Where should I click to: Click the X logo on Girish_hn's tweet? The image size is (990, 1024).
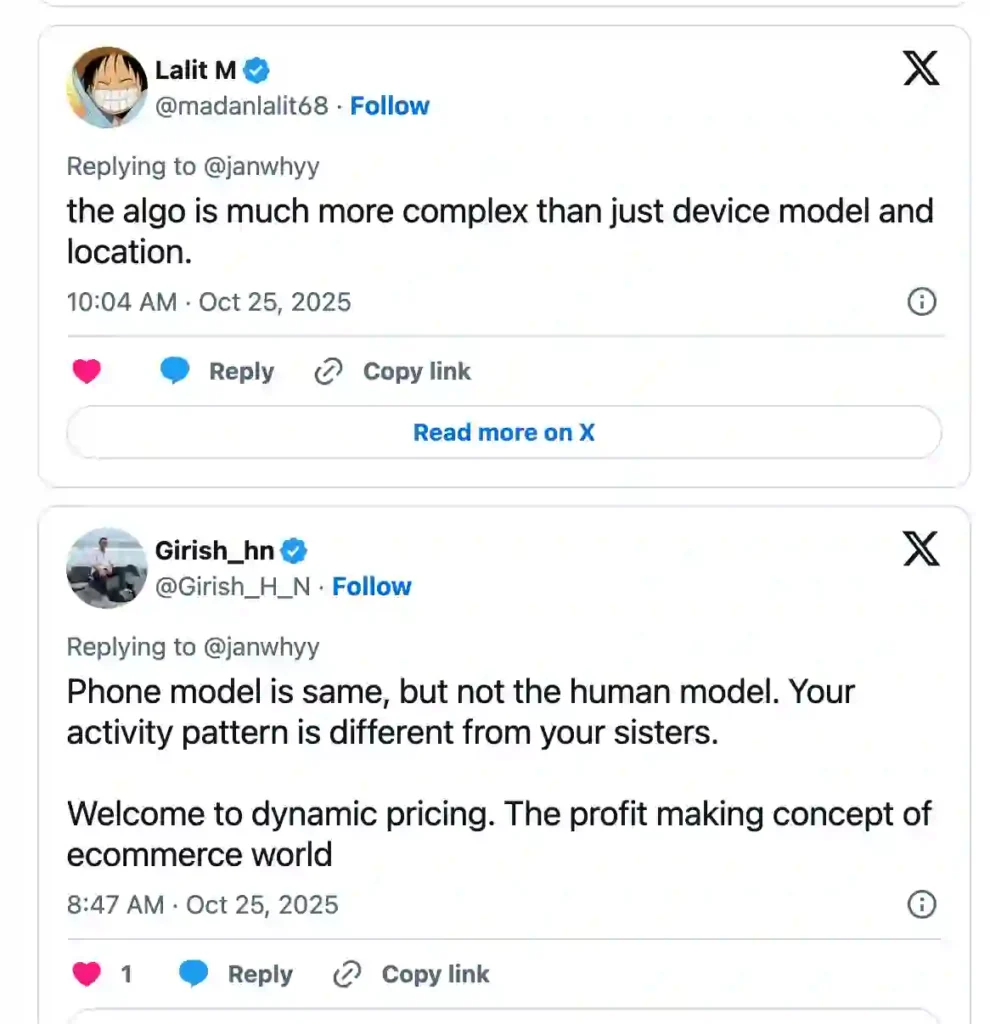tap(921, 549)
